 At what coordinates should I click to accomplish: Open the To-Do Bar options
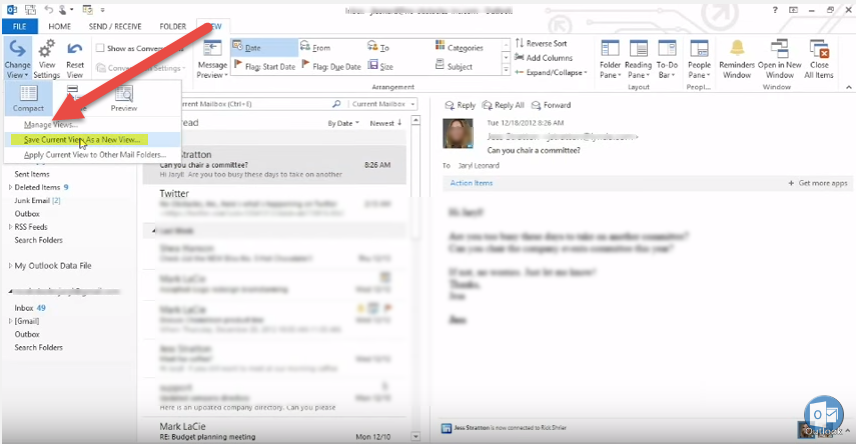click(x=667, y=59)
